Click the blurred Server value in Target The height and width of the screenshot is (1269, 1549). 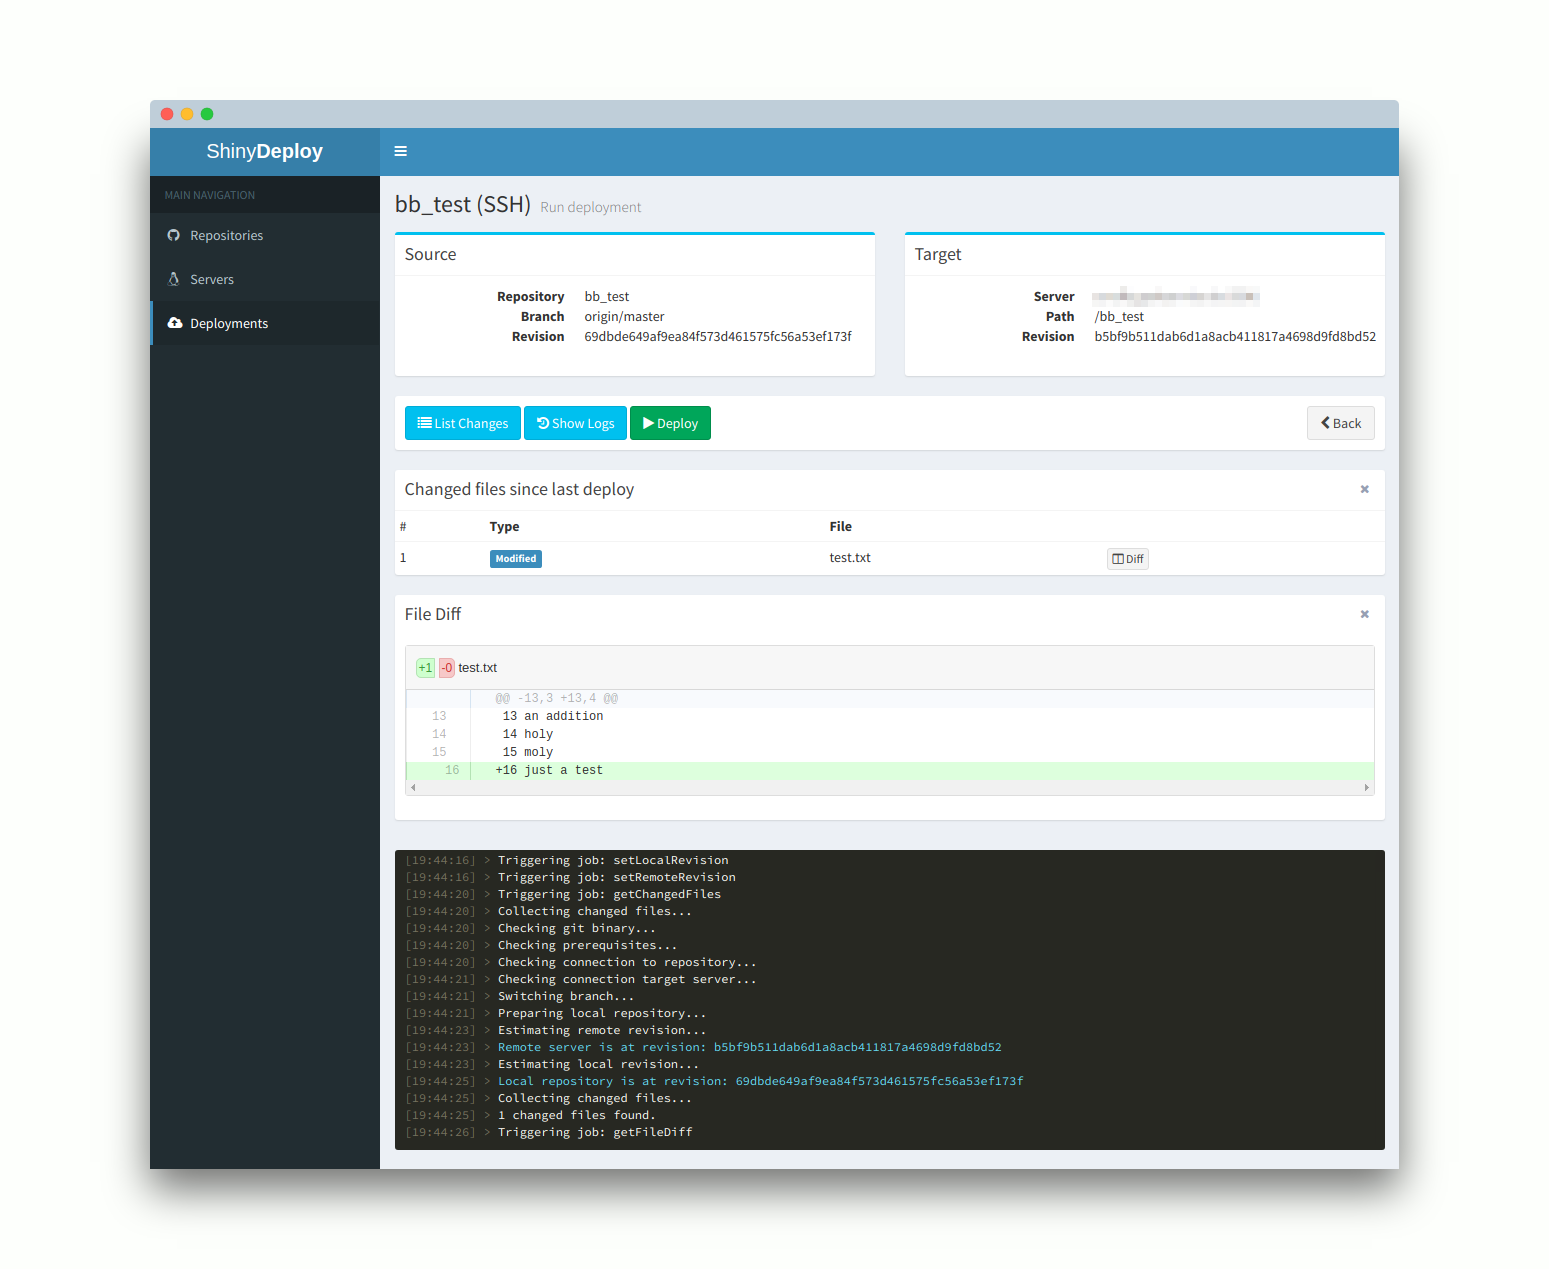point(1176,296)
